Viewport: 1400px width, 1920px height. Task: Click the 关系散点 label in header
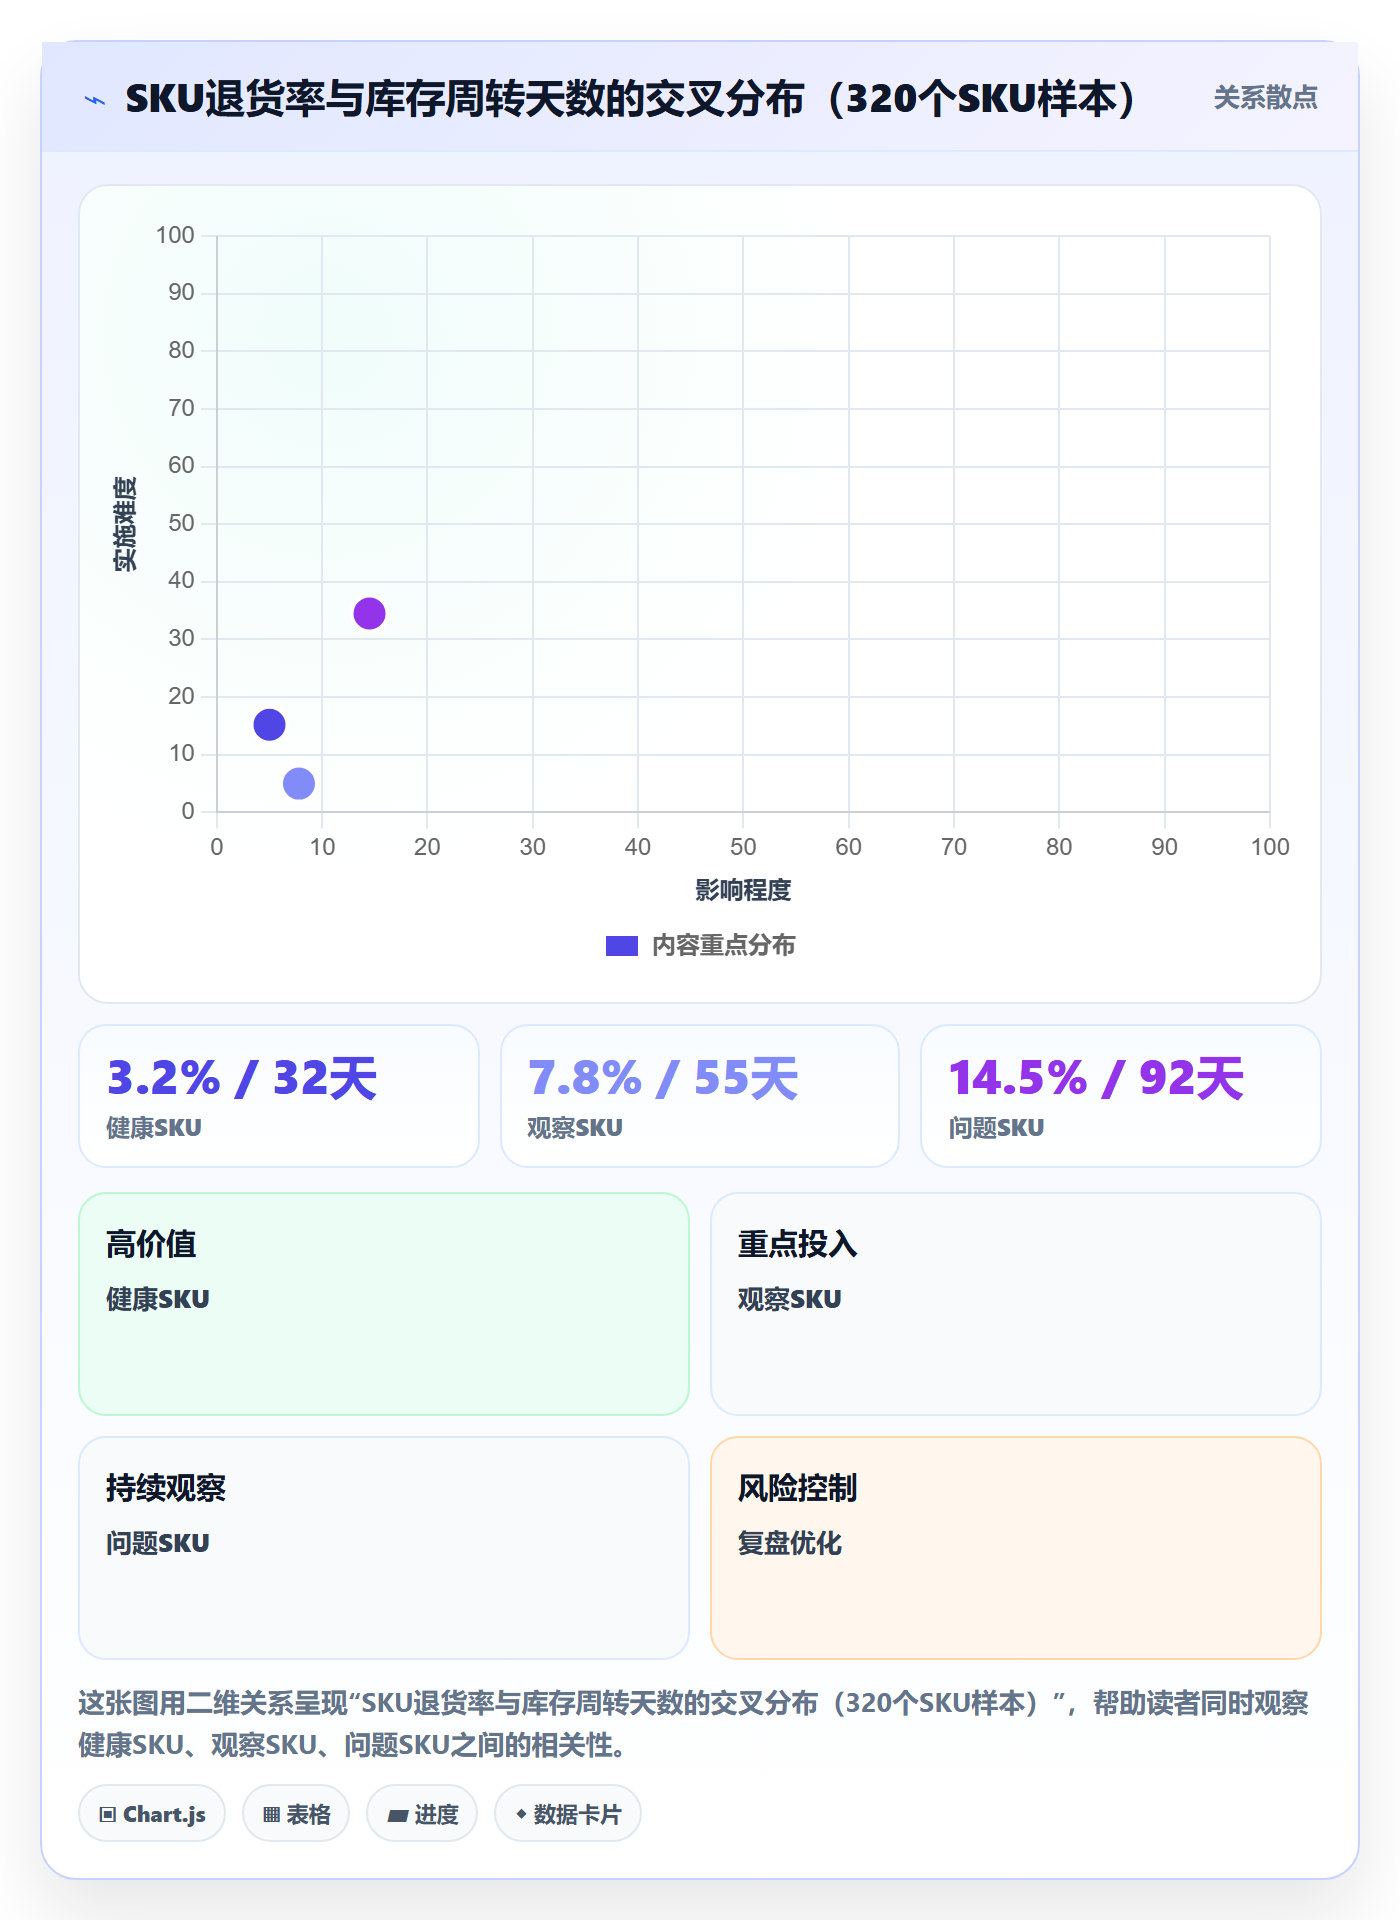pos(1265,98)
